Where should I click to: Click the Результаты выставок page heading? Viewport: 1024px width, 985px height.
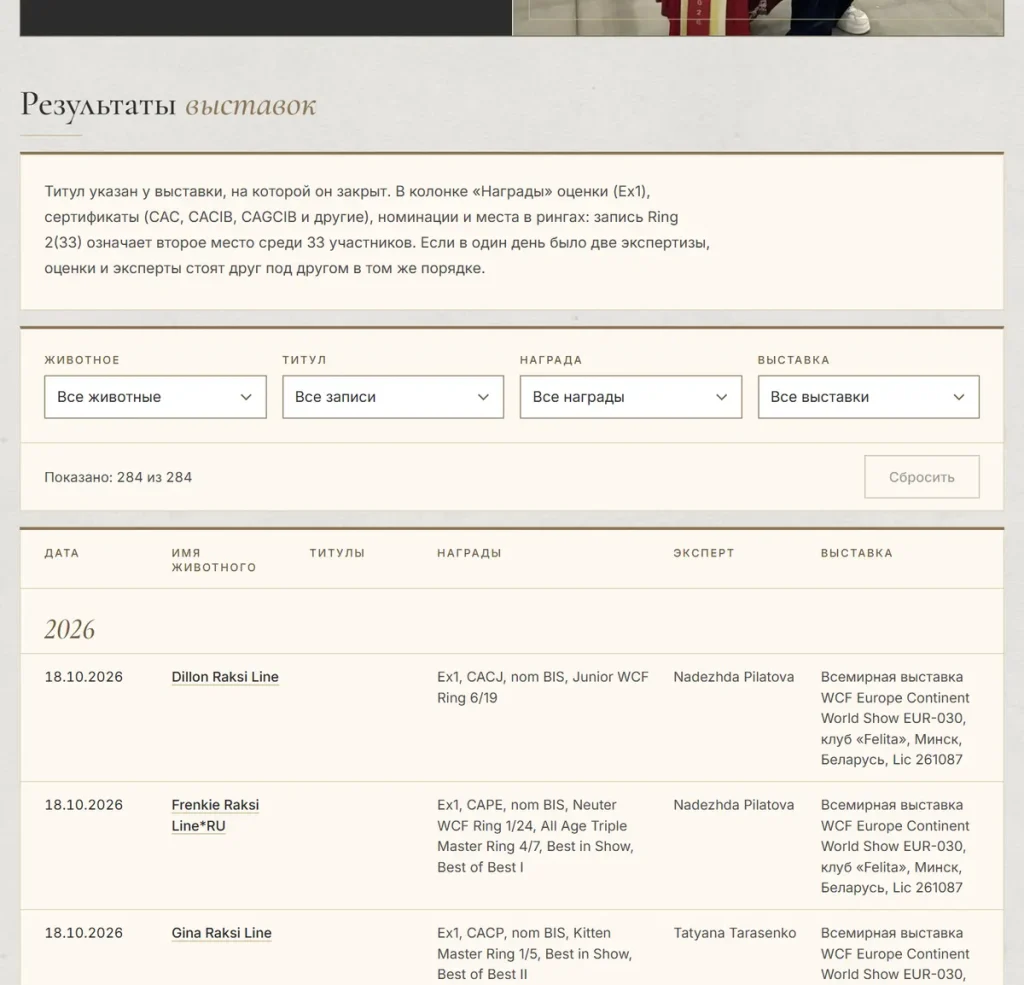tap(168, 105)
